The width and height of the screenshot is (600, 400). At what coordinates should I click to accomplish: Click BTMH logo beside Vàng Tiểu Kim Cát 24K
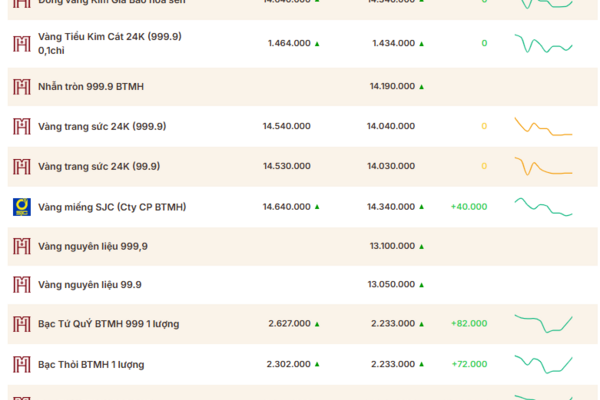(x=22, y=44)
